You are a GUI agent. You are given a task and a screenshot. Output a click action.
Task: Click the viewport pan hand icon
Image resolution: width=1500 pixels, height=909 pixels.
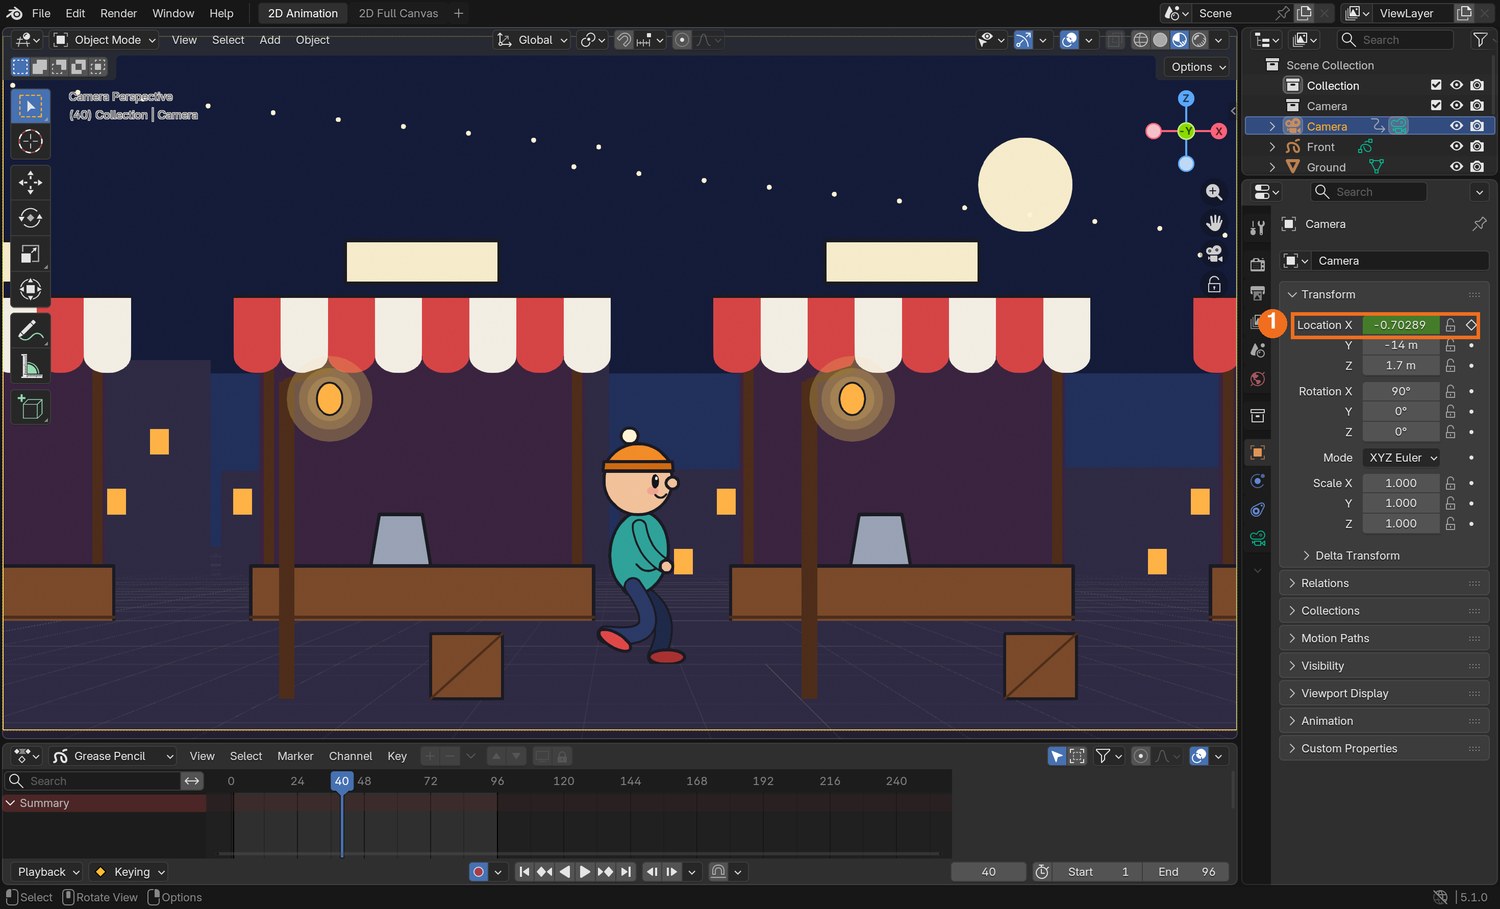click(1214, 223)
